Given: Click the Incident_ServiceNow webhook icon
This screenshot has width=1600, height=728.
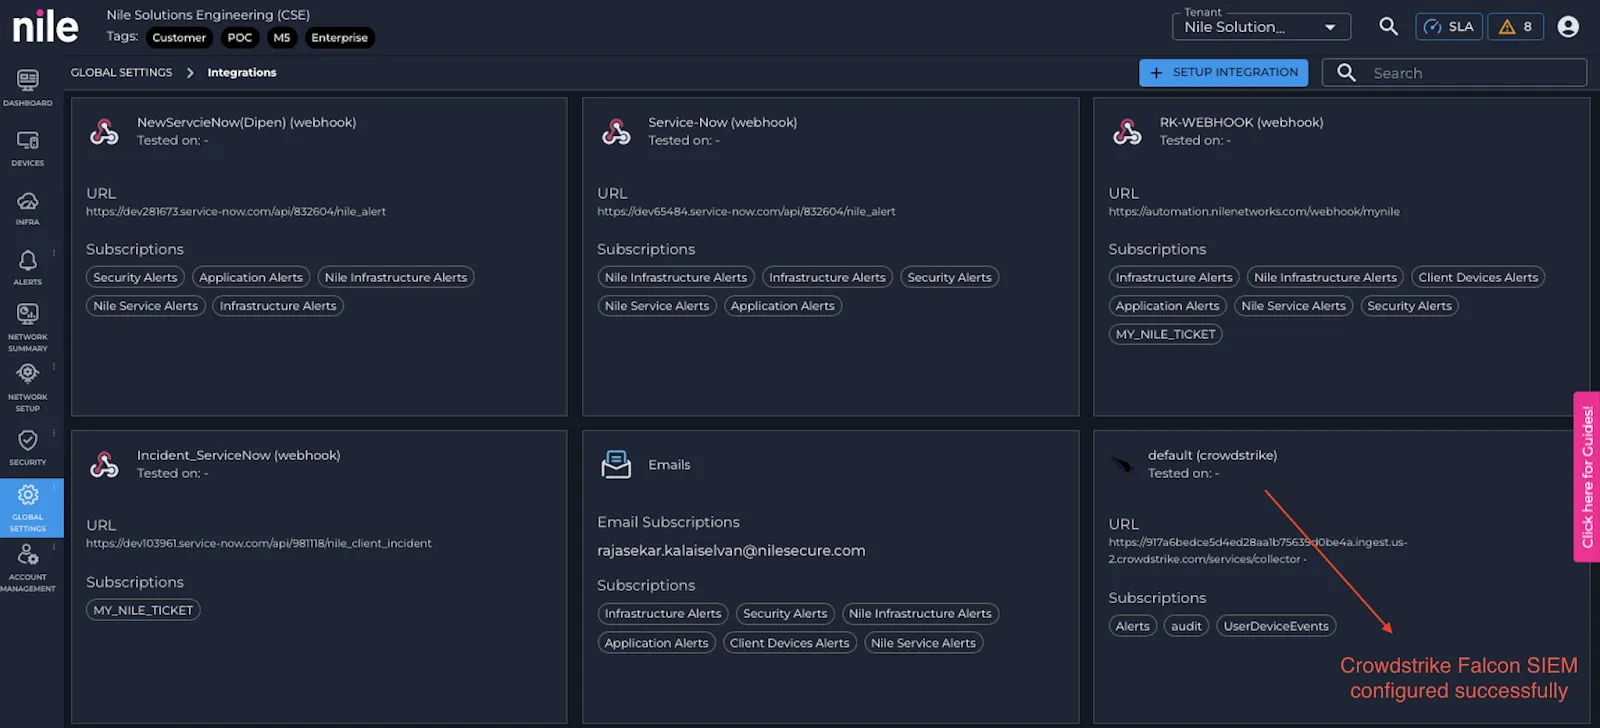Looking at the screenshot, I should [104, 464].
